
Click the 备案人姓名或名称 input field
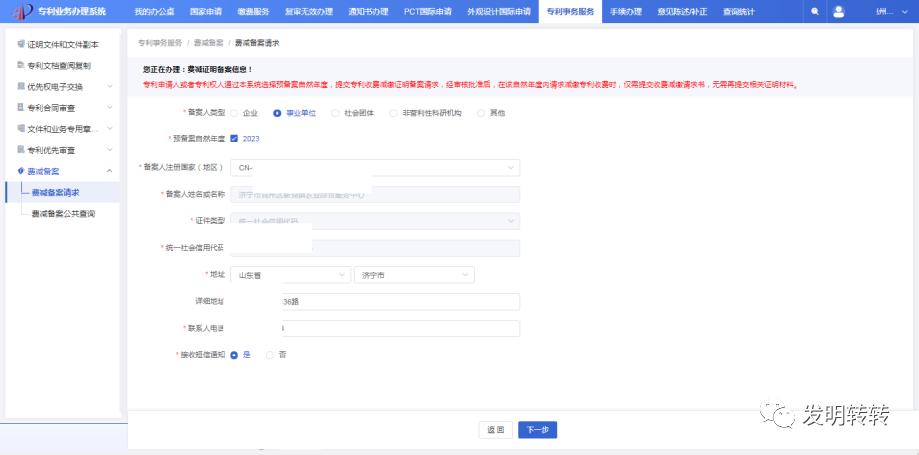click(x=375, y=194)
